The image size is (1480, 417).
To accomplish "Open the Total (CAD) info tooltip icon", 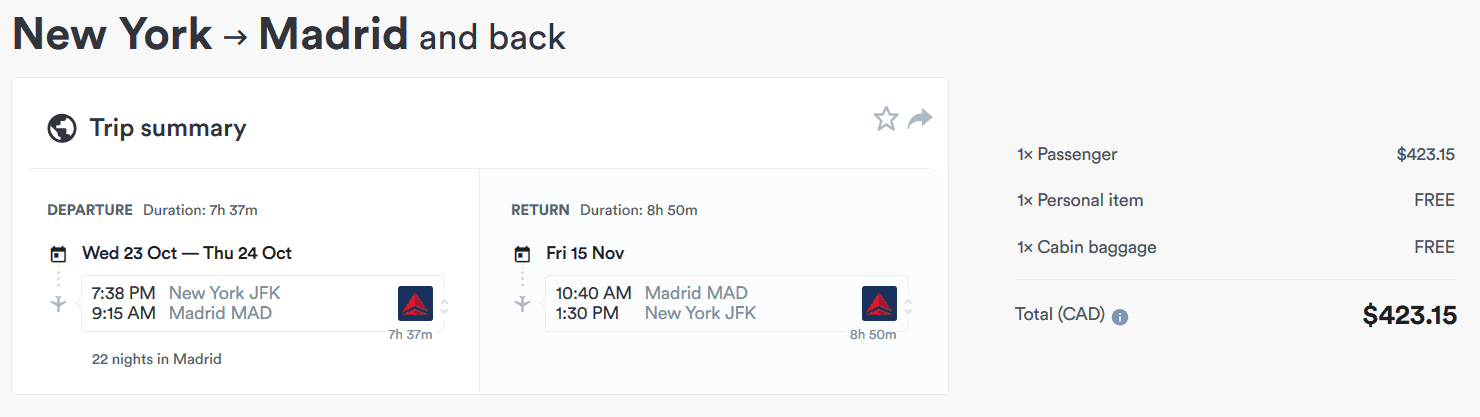I will pyautogui.click(x=1120, y=317).
